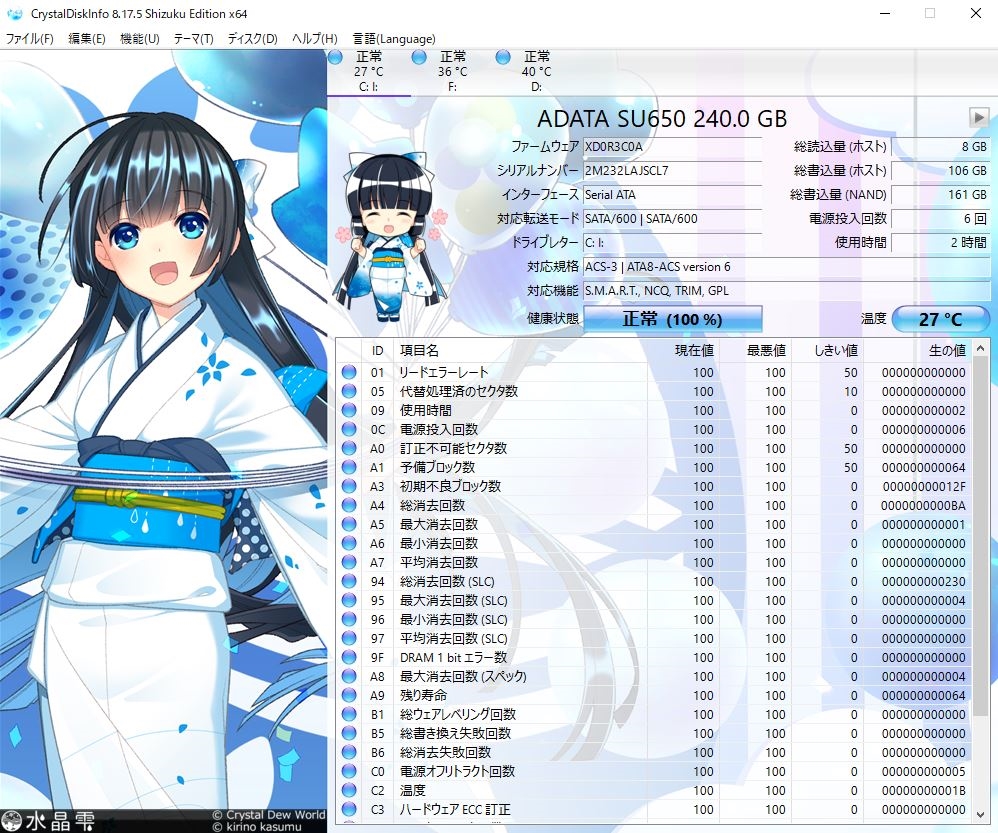Click the drive letter field C: I:
The width and height of the screenshot is (998, 833).
pos(672,242)
